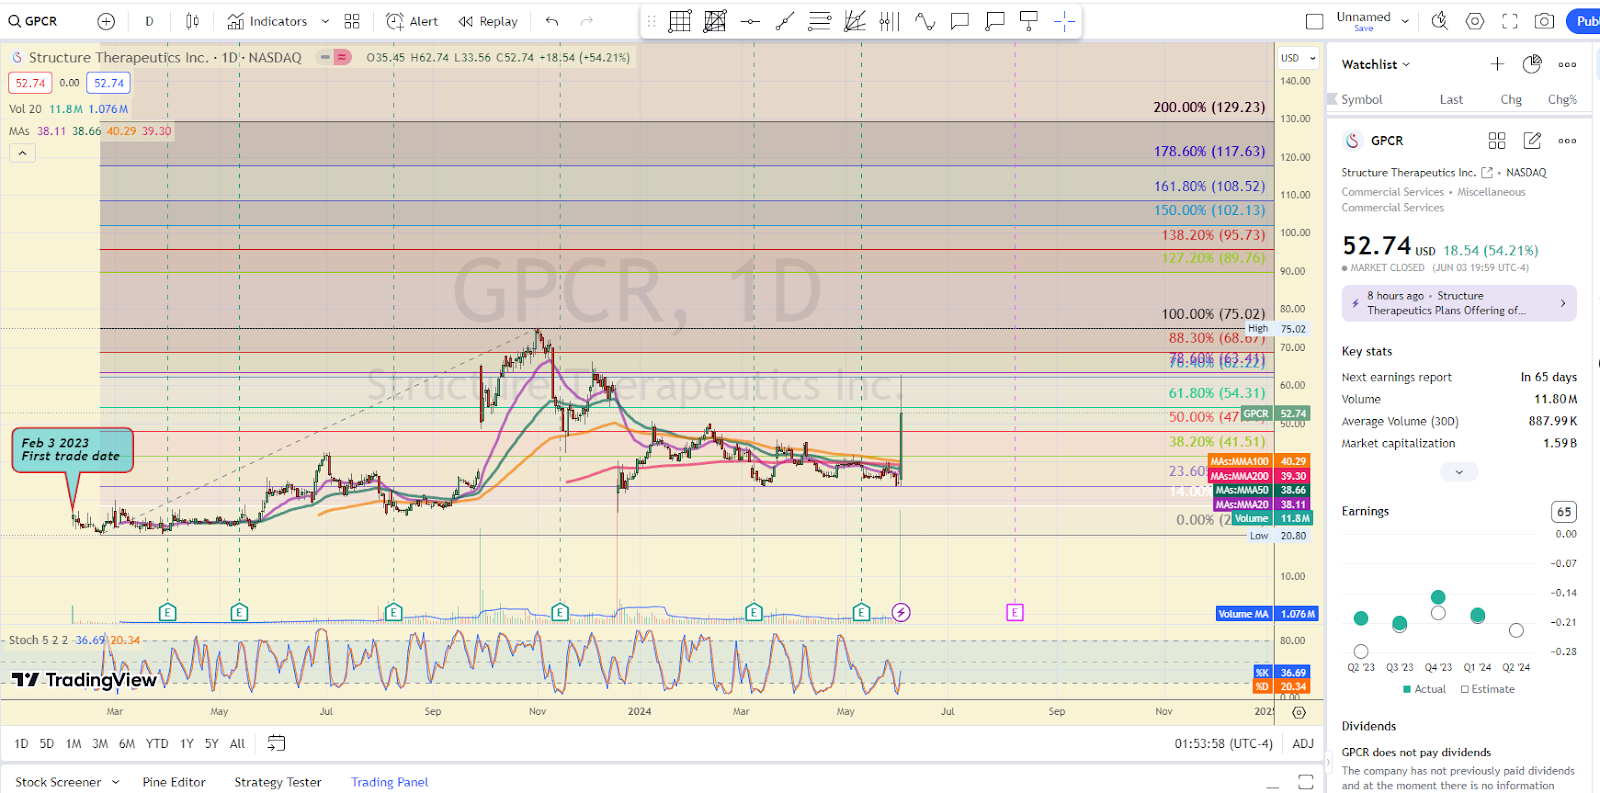The height and width of the screenshot is (793, 1600).
Task: Click the Feb 3 2023 First trade date callout
Action: [72, 449]
